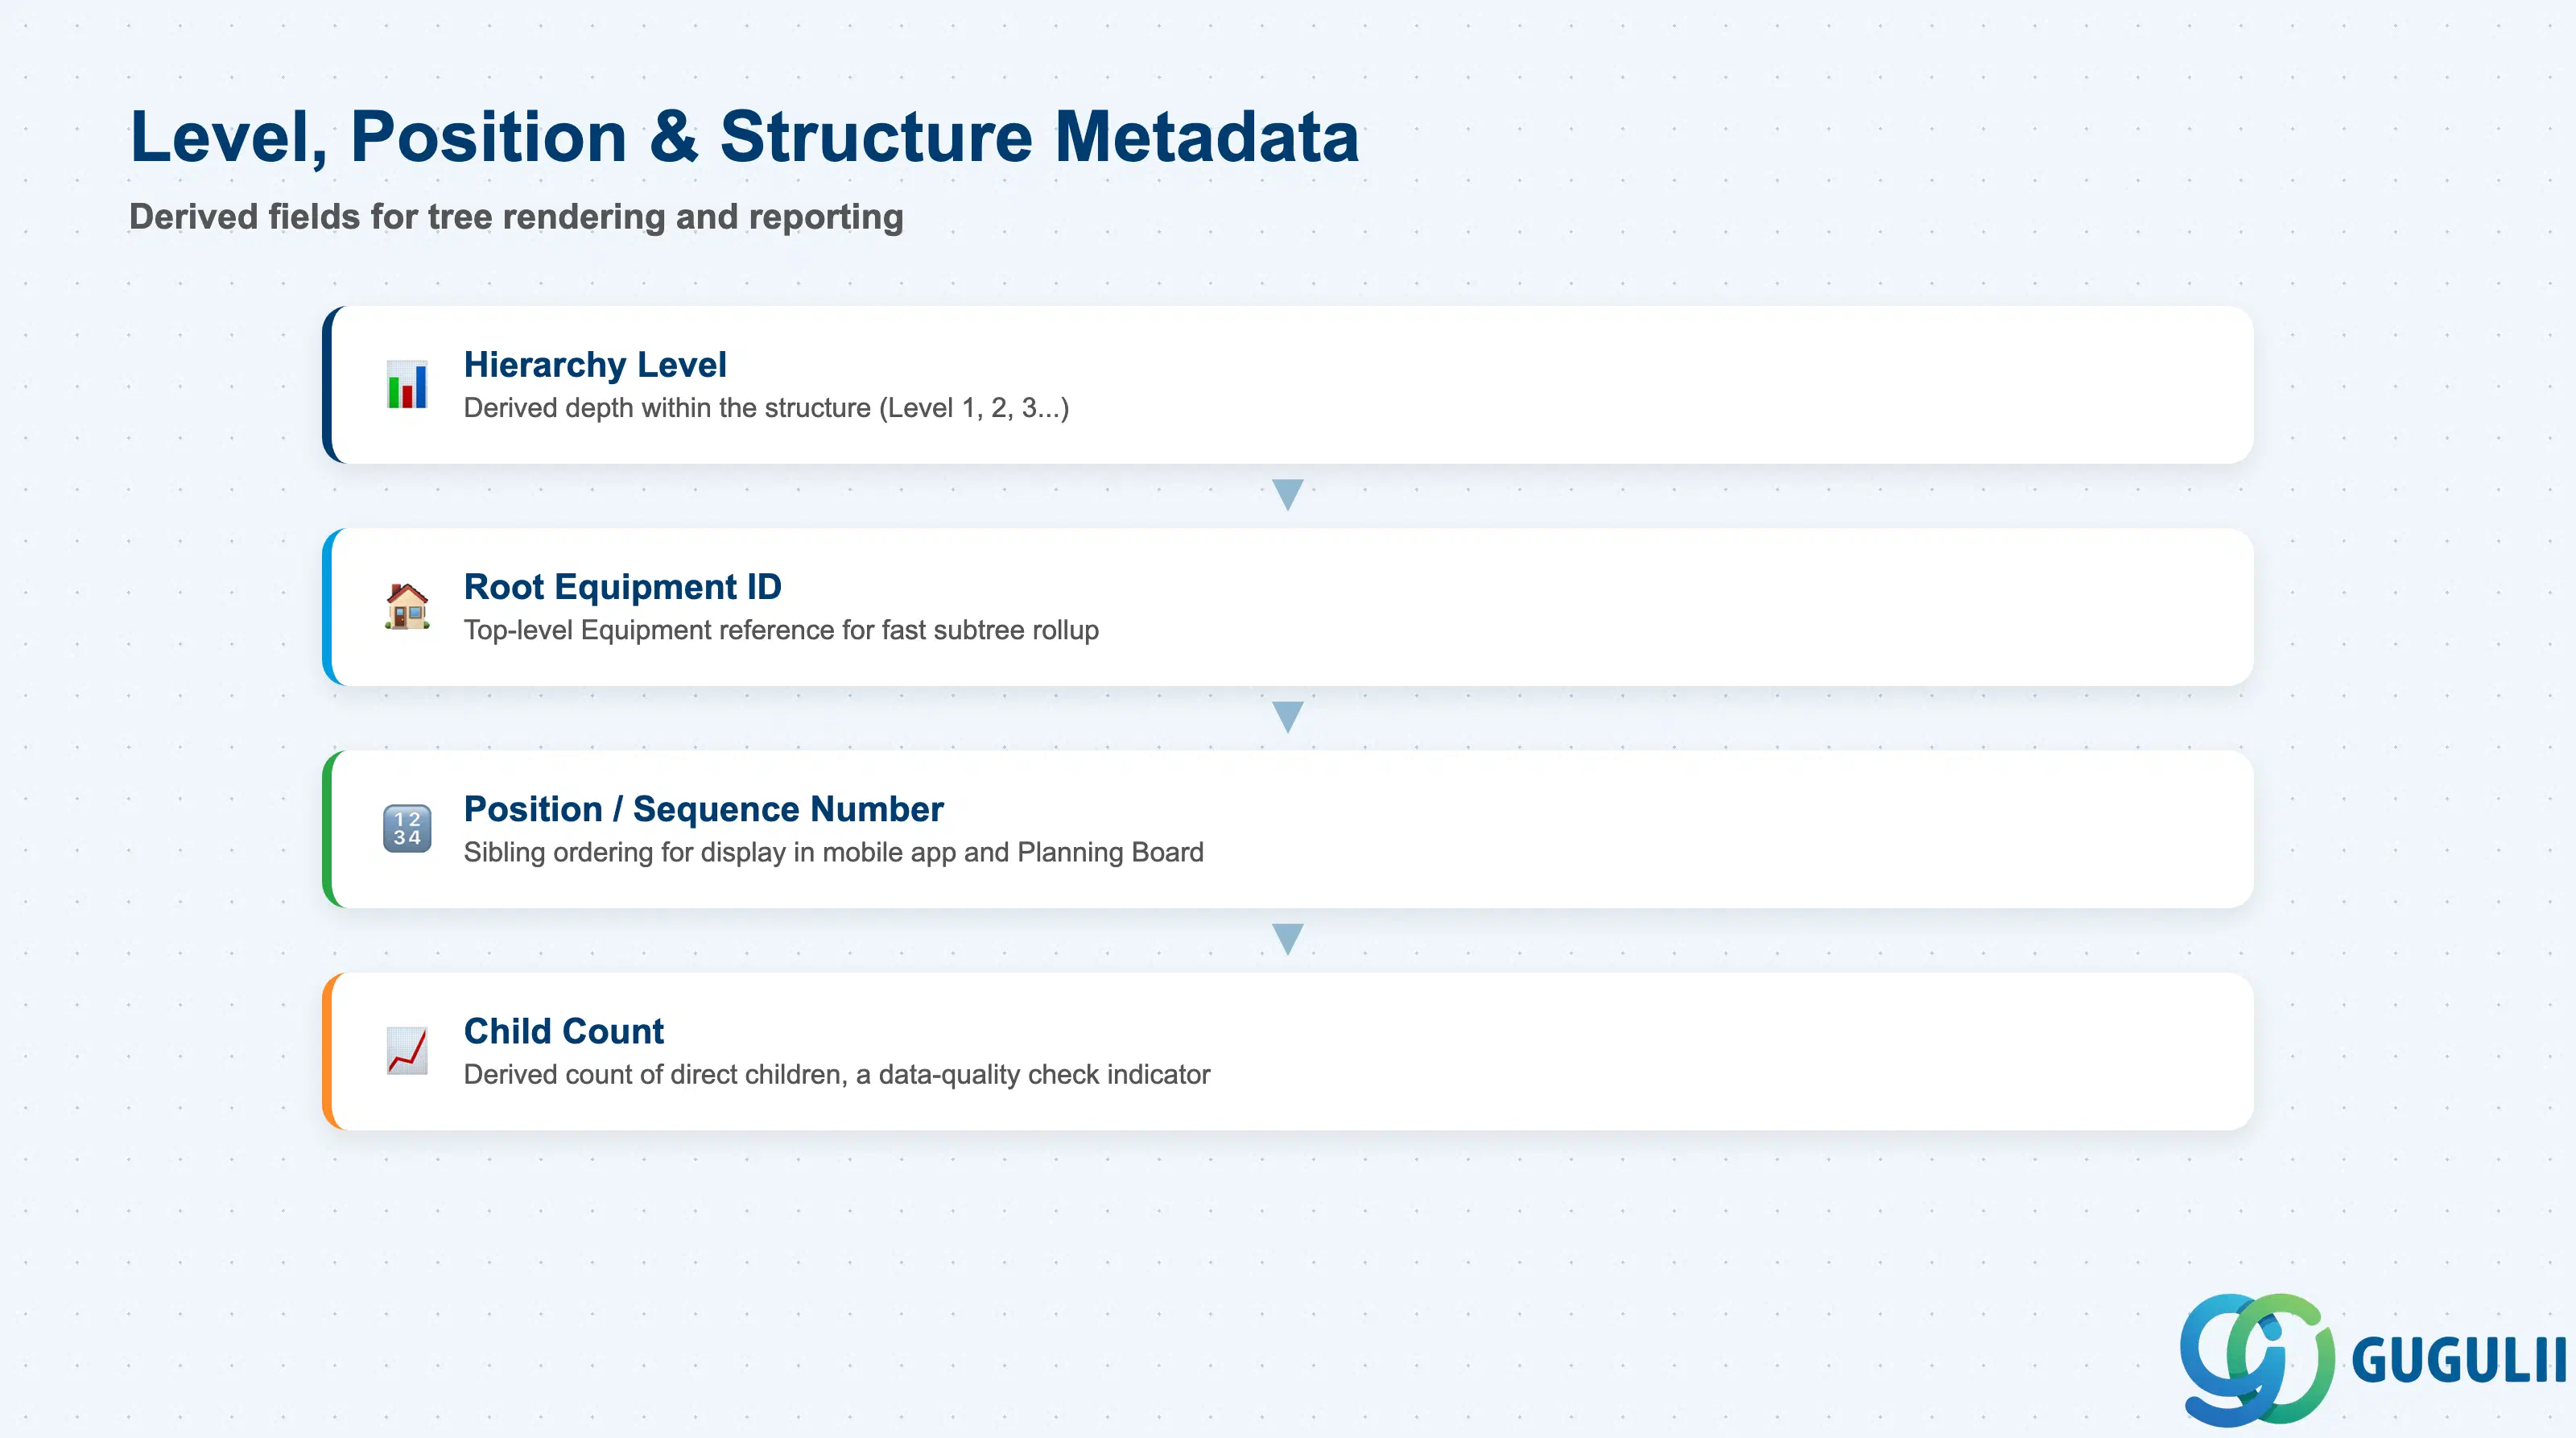
Task: Click the subtitle about derived fields
Action: point(516,217)
